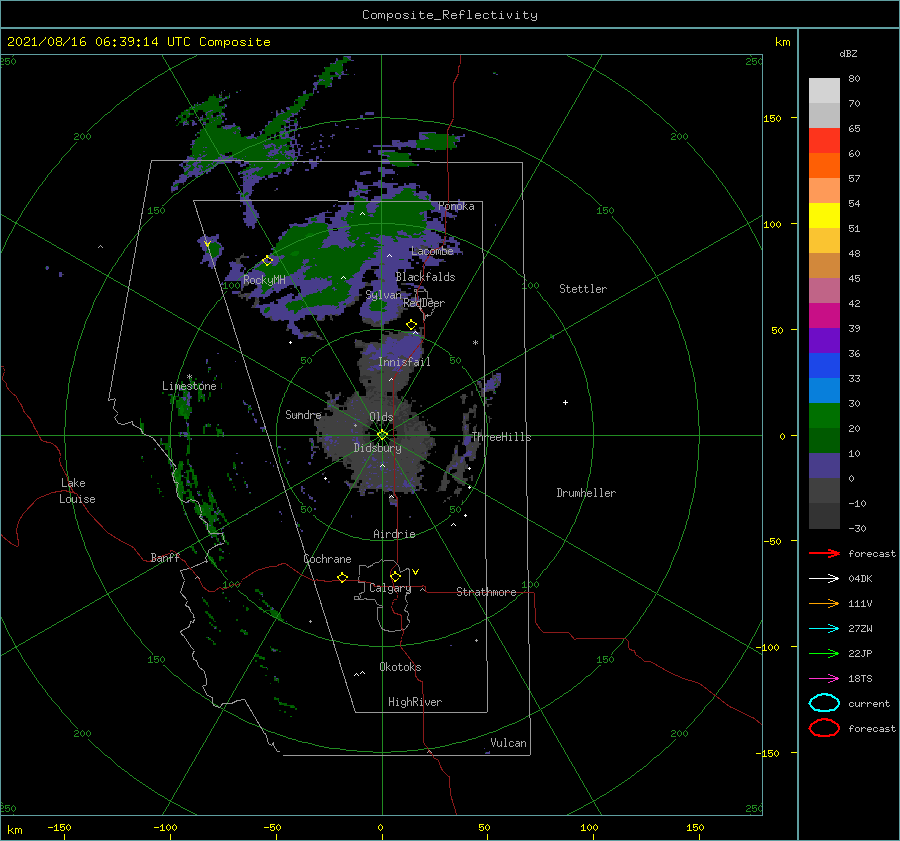This screenshot has height=841, width=900.
Task: Click the Airdrie town label
Action: [394, 534]
